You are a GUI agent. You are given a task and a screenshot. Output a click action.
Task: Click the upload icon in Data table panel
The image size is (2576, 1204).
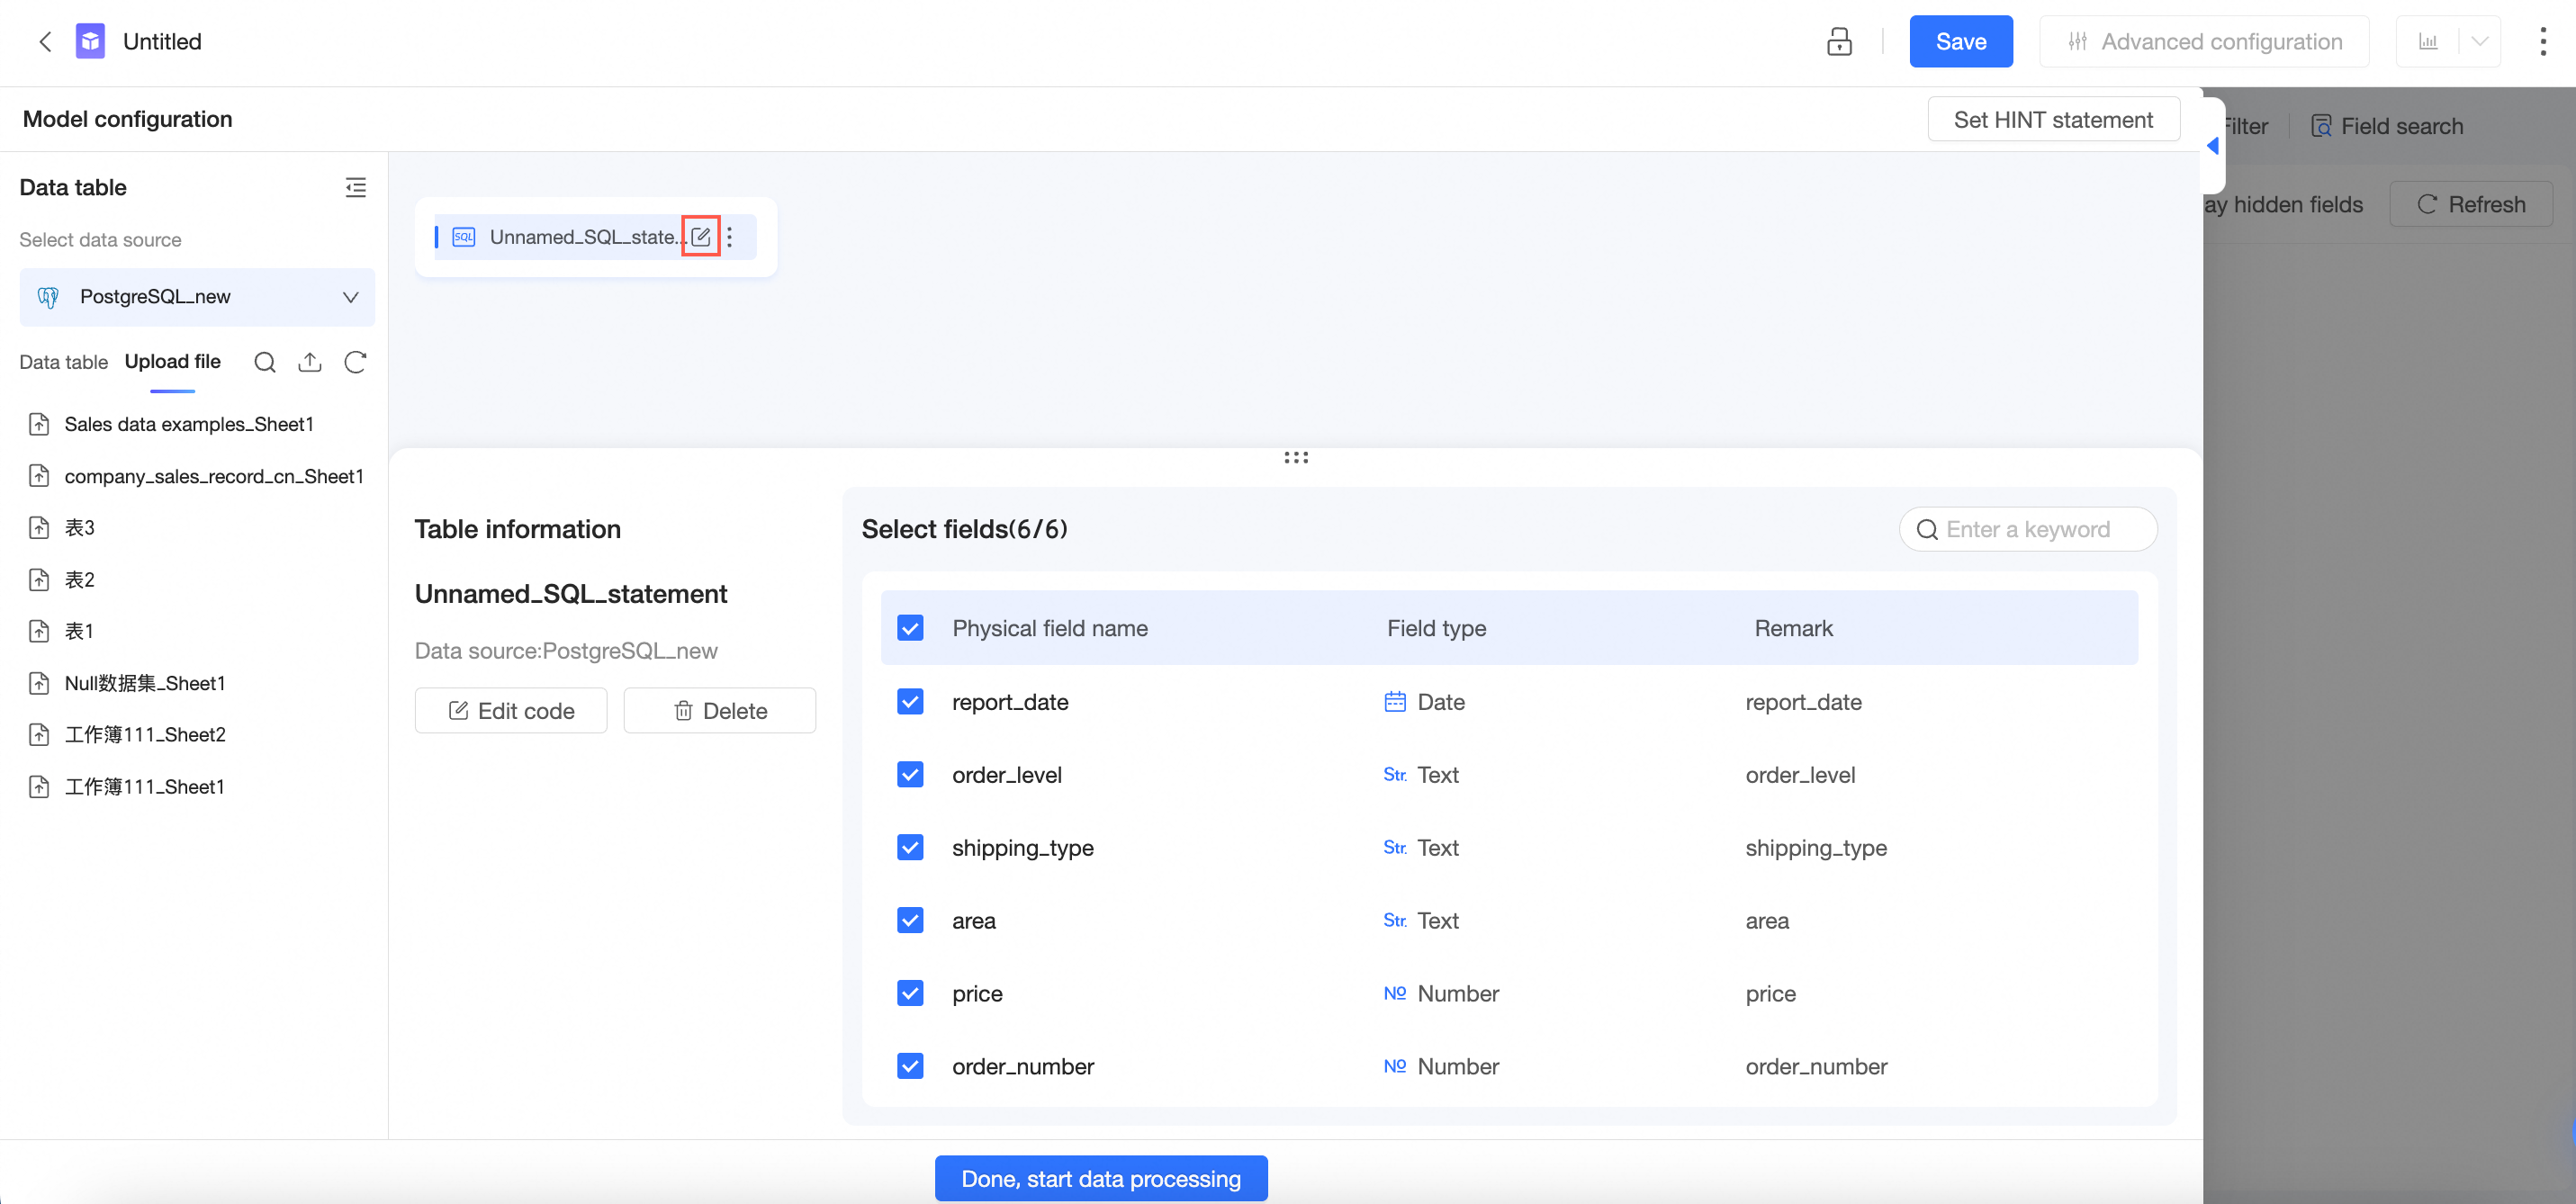pyautogui.click(x=310, y=362)
